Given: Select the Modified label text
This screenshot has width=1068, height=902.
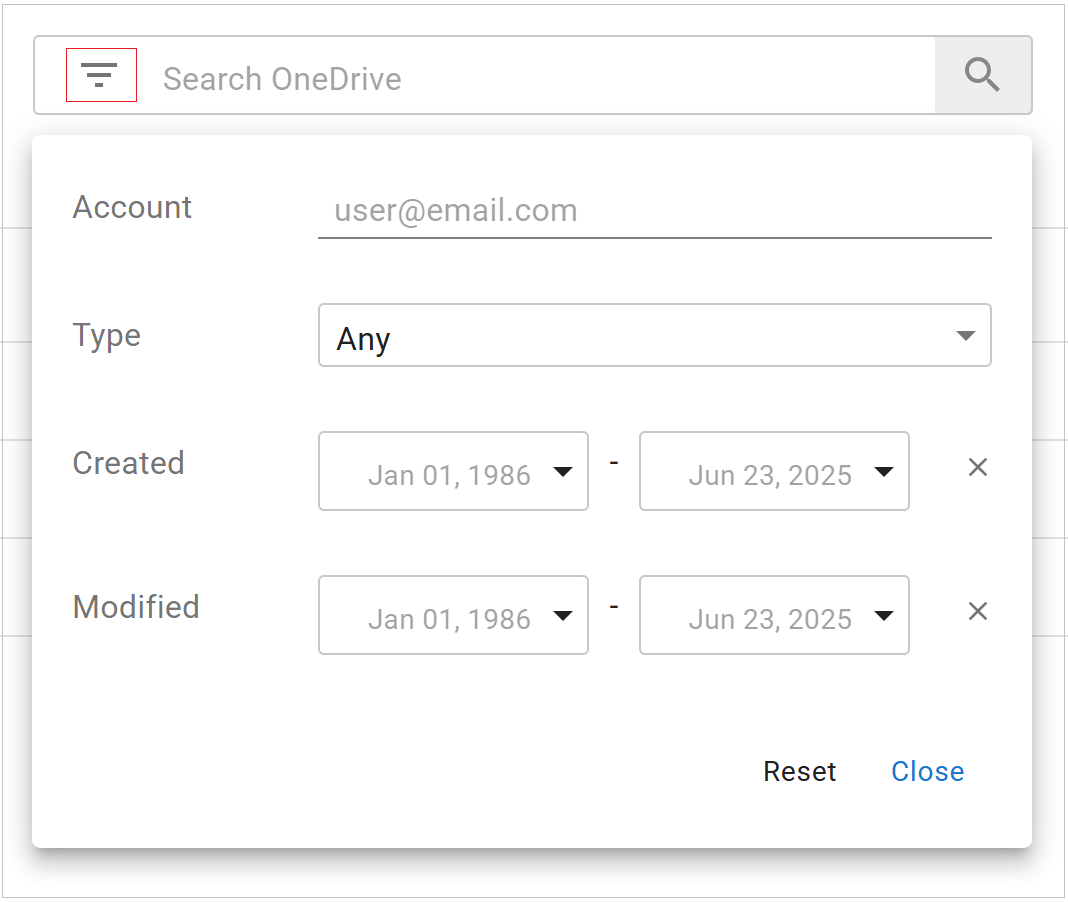Looking at the screenshot, I should [136, 607].
